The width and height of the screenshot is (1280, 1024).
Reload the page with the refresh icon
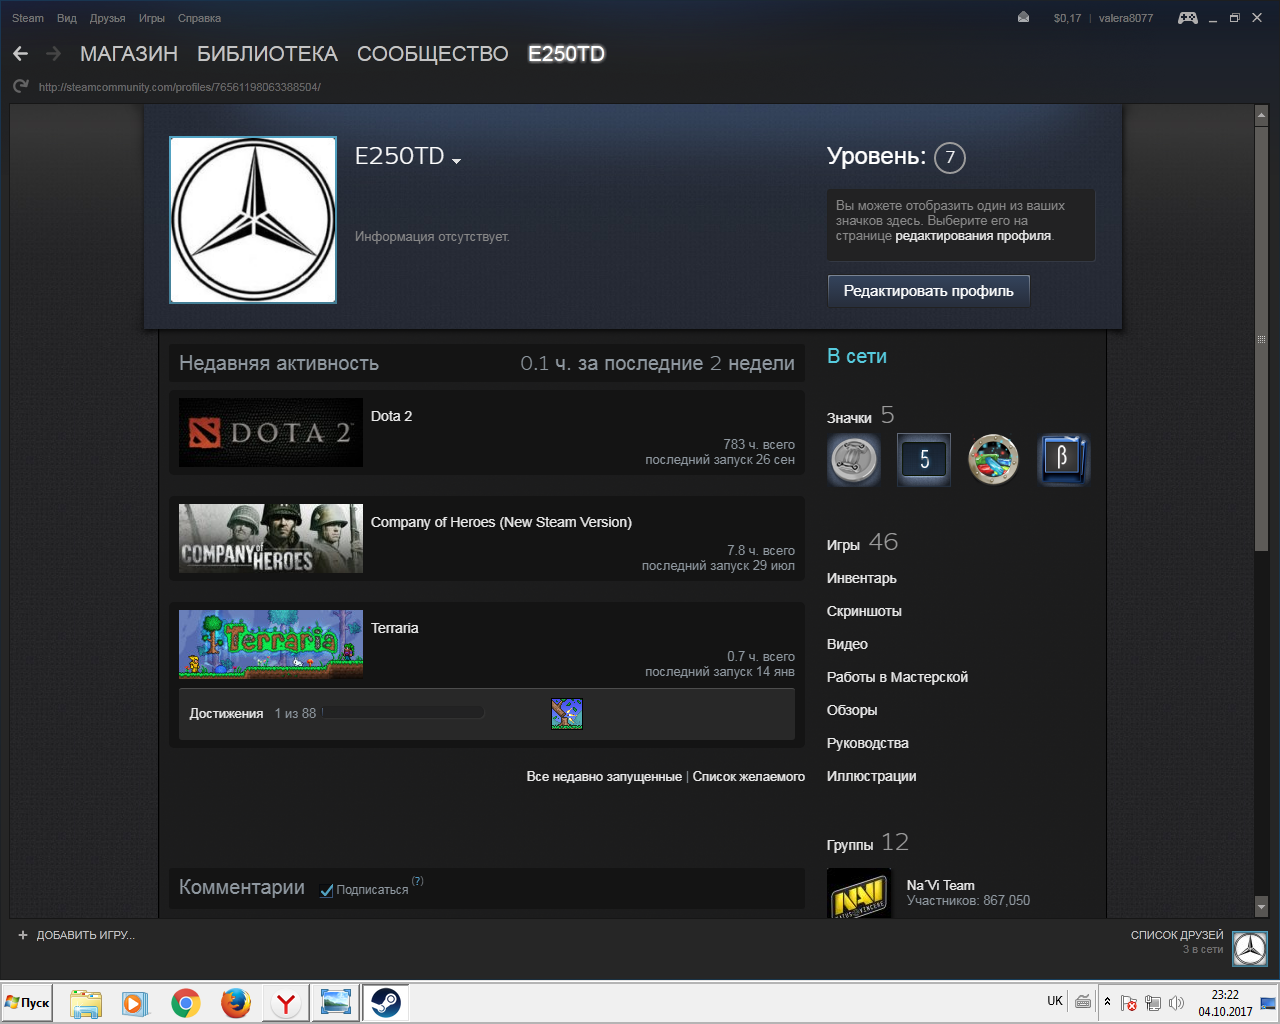[21, 87]
